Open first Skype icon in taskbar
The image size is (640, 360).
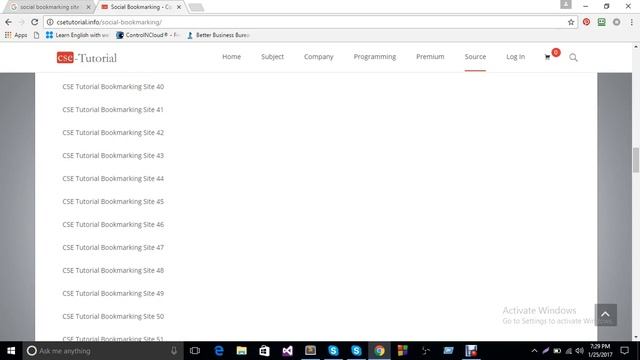click(333, 351)
